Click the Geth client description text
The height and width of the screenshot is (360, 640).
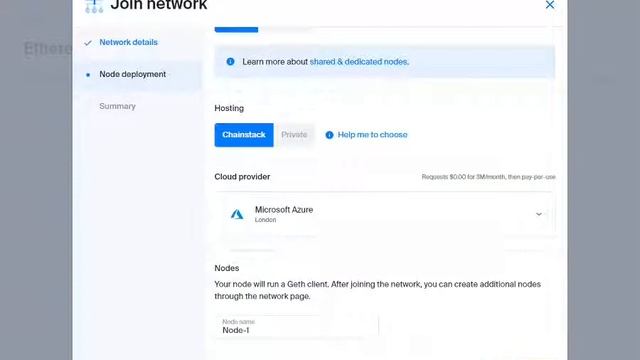(x=378, y=290)
